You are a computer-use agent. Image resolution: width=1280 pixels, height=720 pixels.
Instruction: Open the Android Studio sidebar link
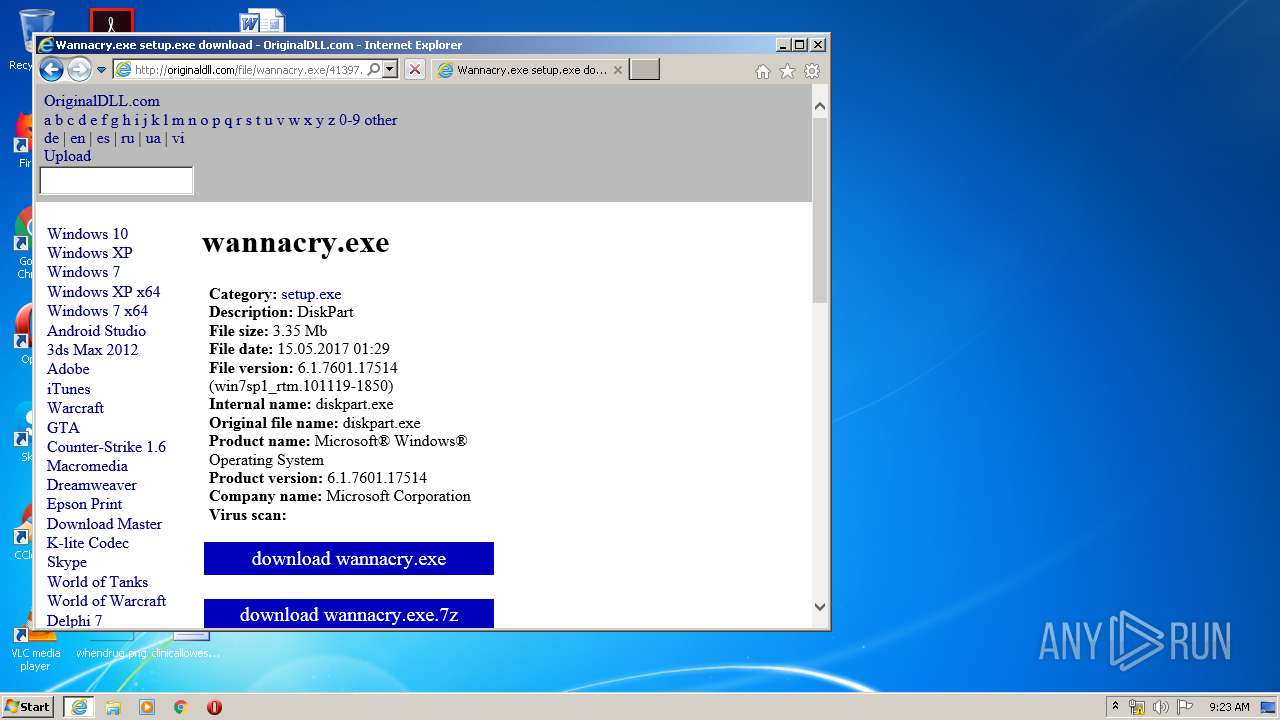(x=96, y=331)
